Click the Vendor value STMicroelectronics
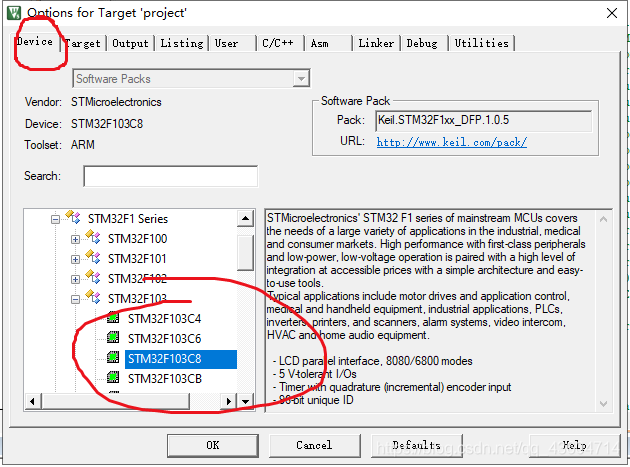 [116, 102]
